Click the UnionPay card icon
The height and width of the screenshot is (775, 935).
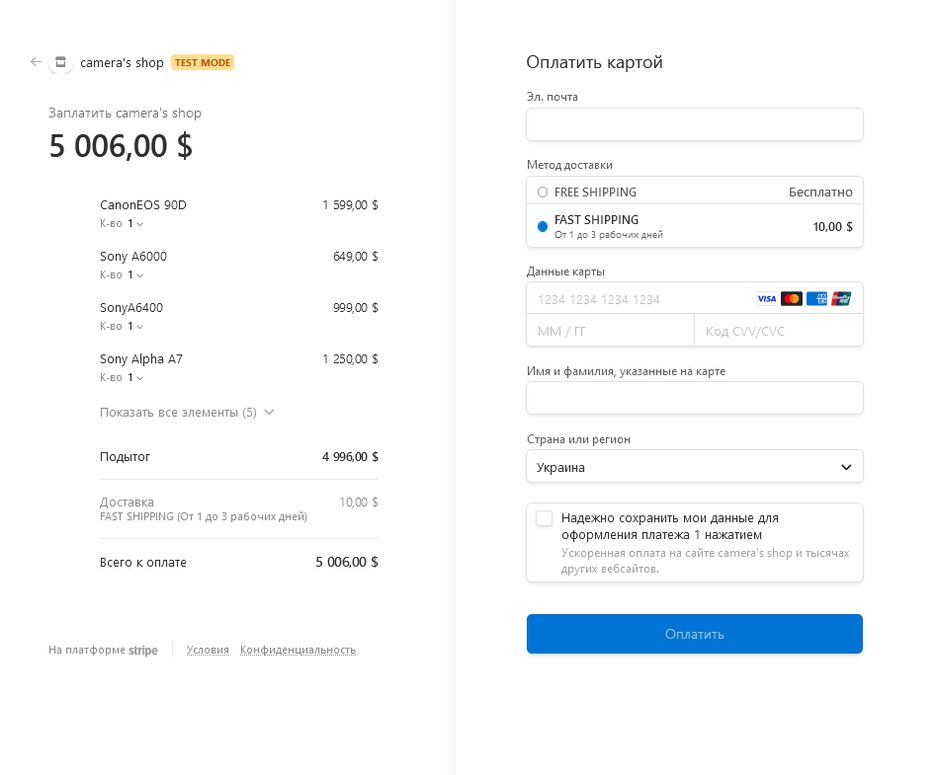pyautogui.click(x=841, y=299)
